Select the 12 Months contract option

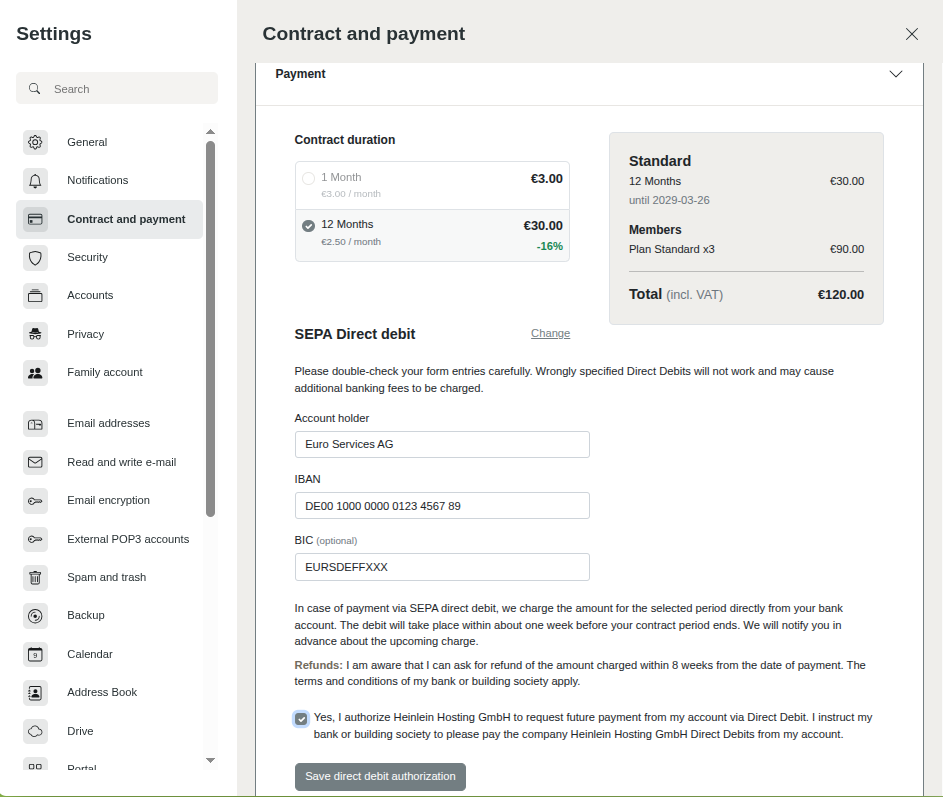click(x=308, y=225)
